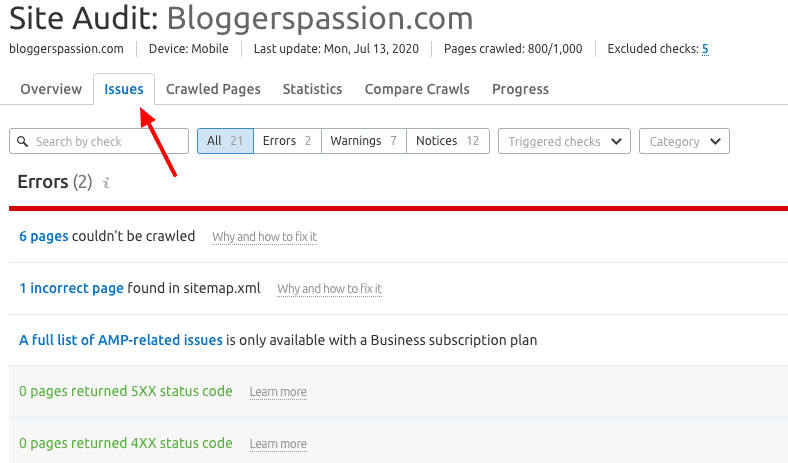
Task: Open A full list of AMP-related issues
Action: [x=121, y=340]
